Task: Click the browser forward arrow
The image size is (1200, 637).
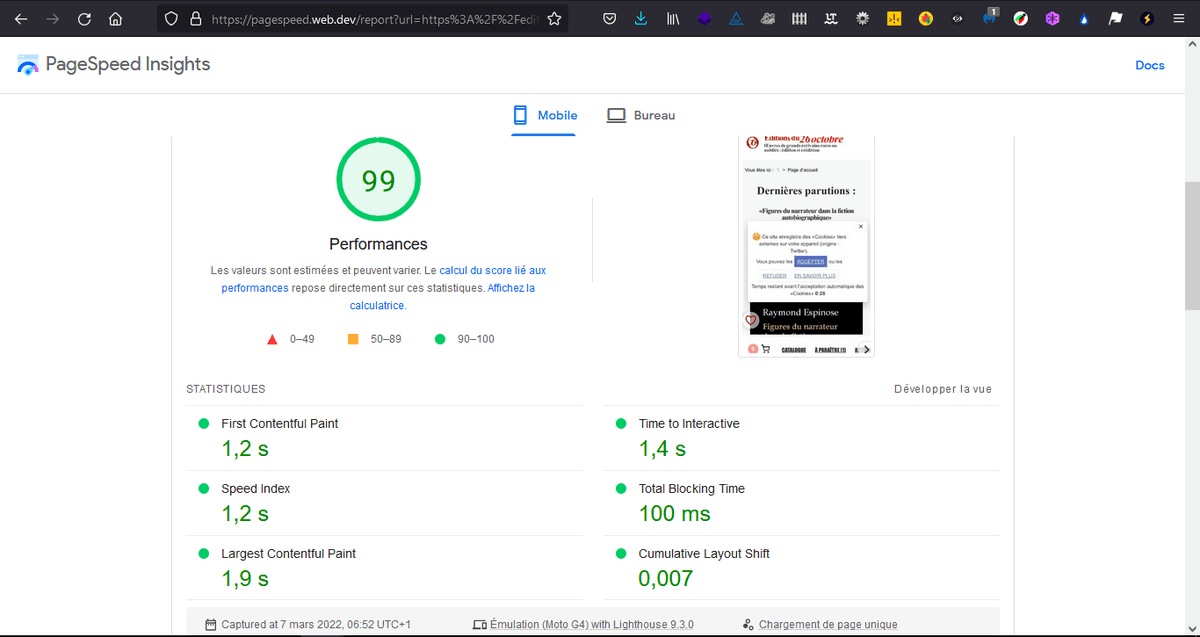Action: click(x=52, y=18)
